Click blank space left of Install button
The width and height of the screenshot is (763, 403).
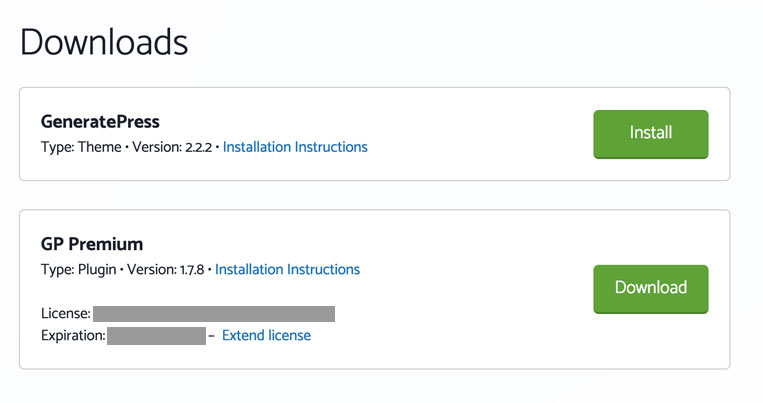(x=480, y=133)
